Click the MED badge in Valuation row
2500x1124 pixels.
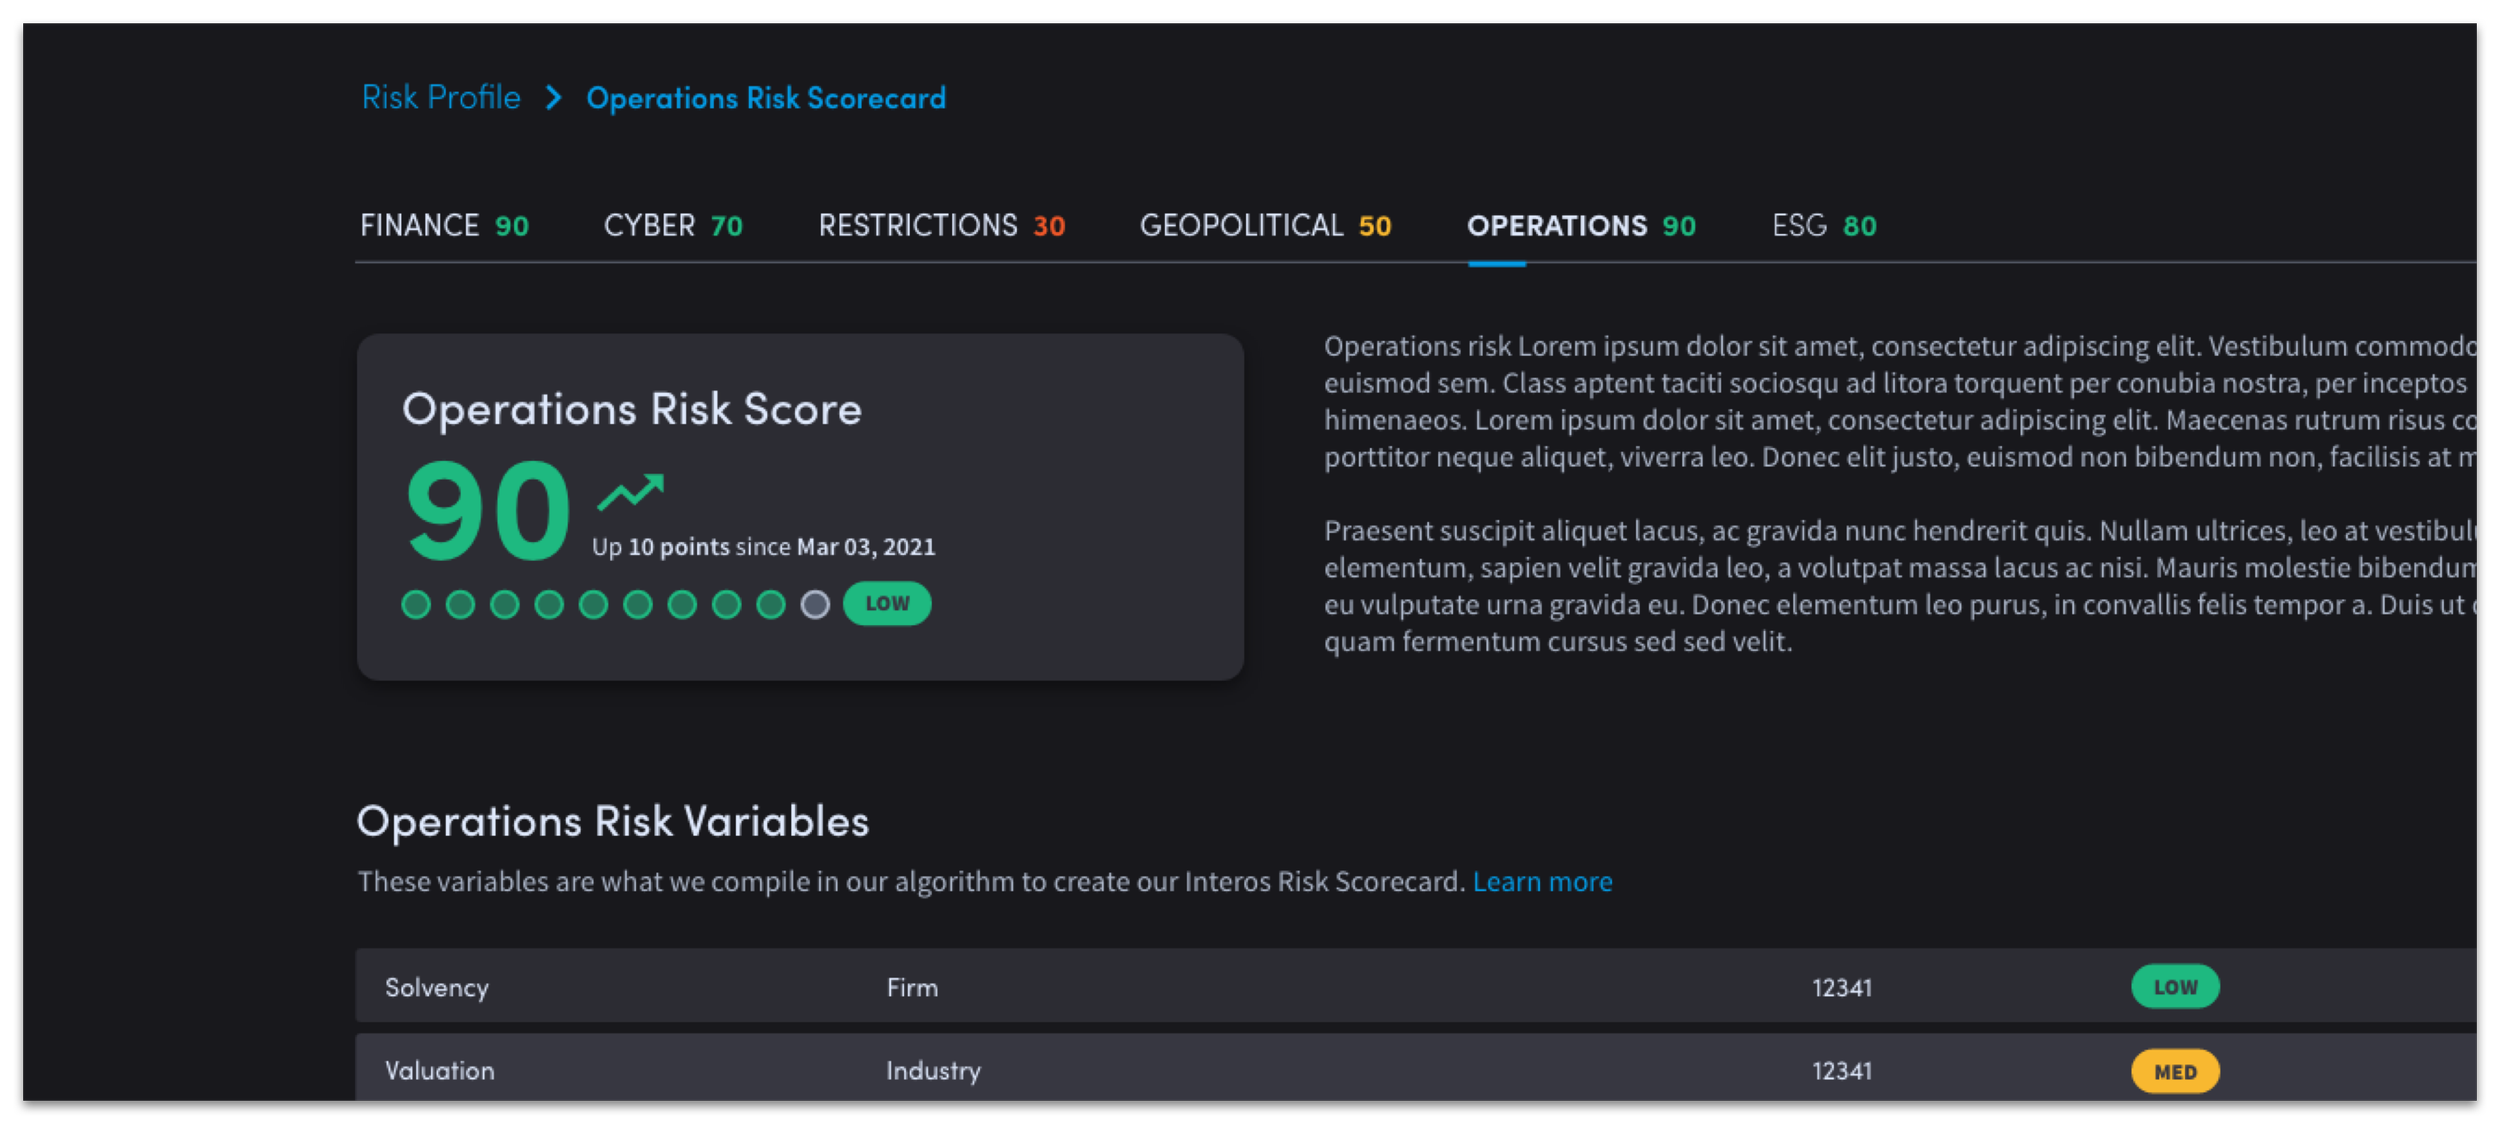pyautogui.click(x=2175, y=1071)
